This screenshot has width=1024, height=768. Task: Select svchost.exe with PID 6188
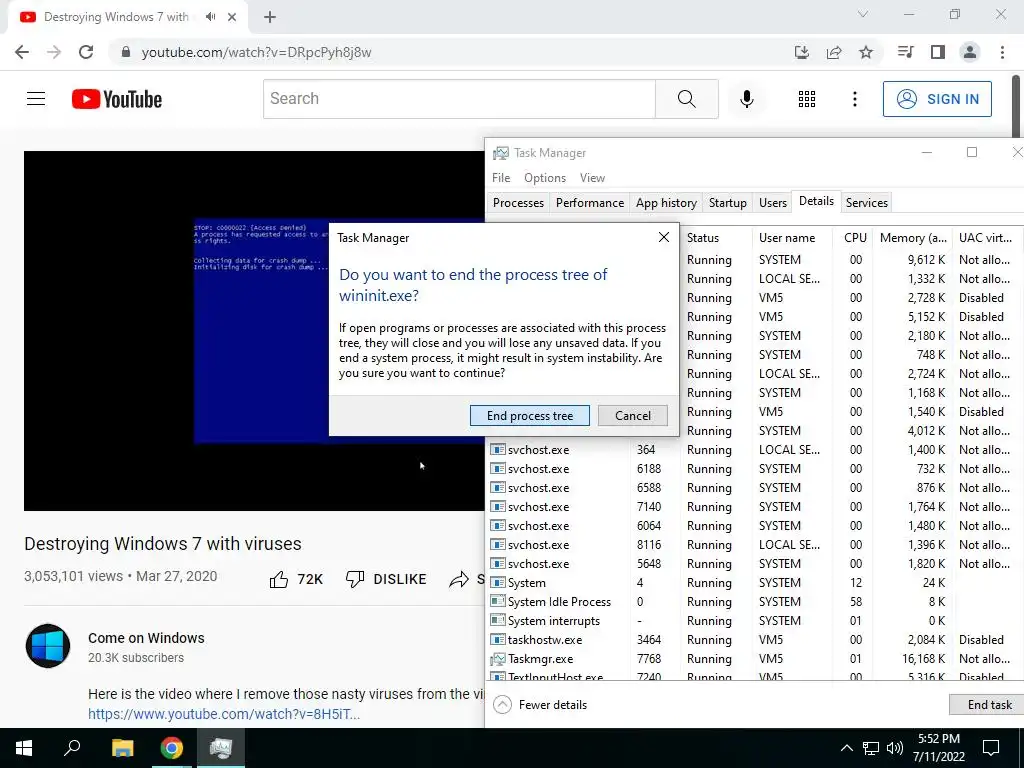click(756, 469)
